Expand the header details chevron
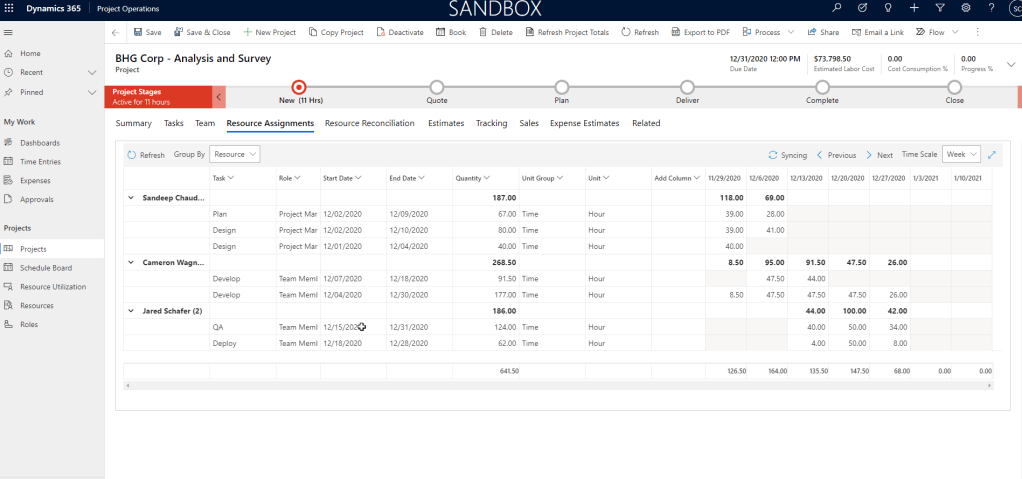The image size is (1022, 479). tap(1010, 62)
